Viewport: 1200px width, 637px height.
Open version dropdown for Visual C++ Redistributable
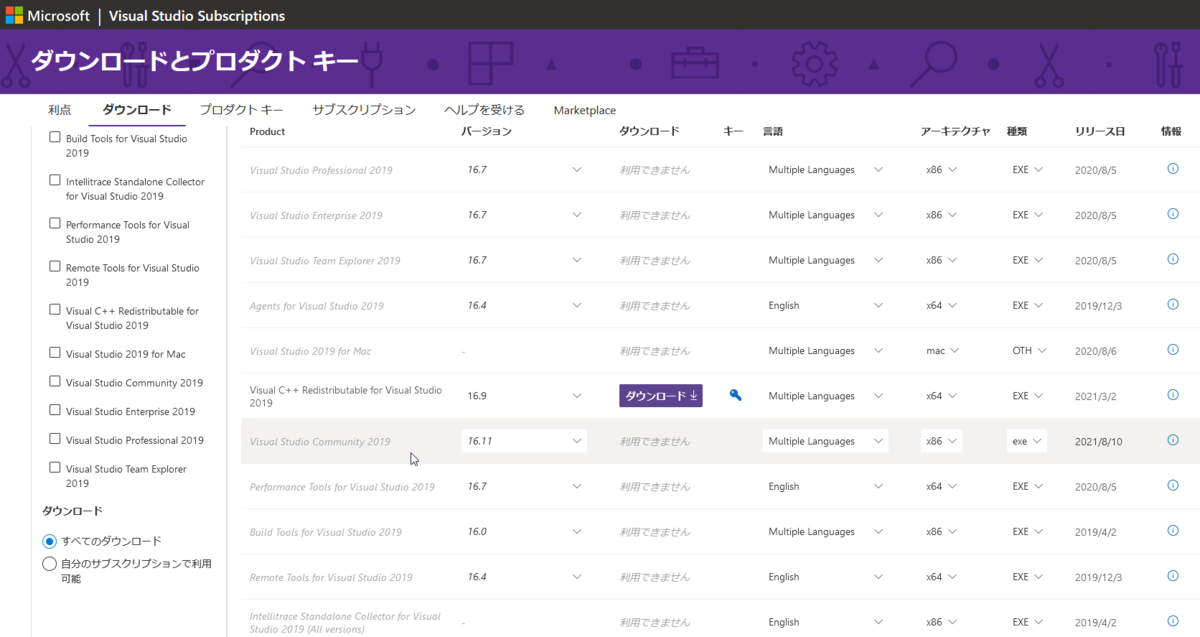click(x=524, y=396)
